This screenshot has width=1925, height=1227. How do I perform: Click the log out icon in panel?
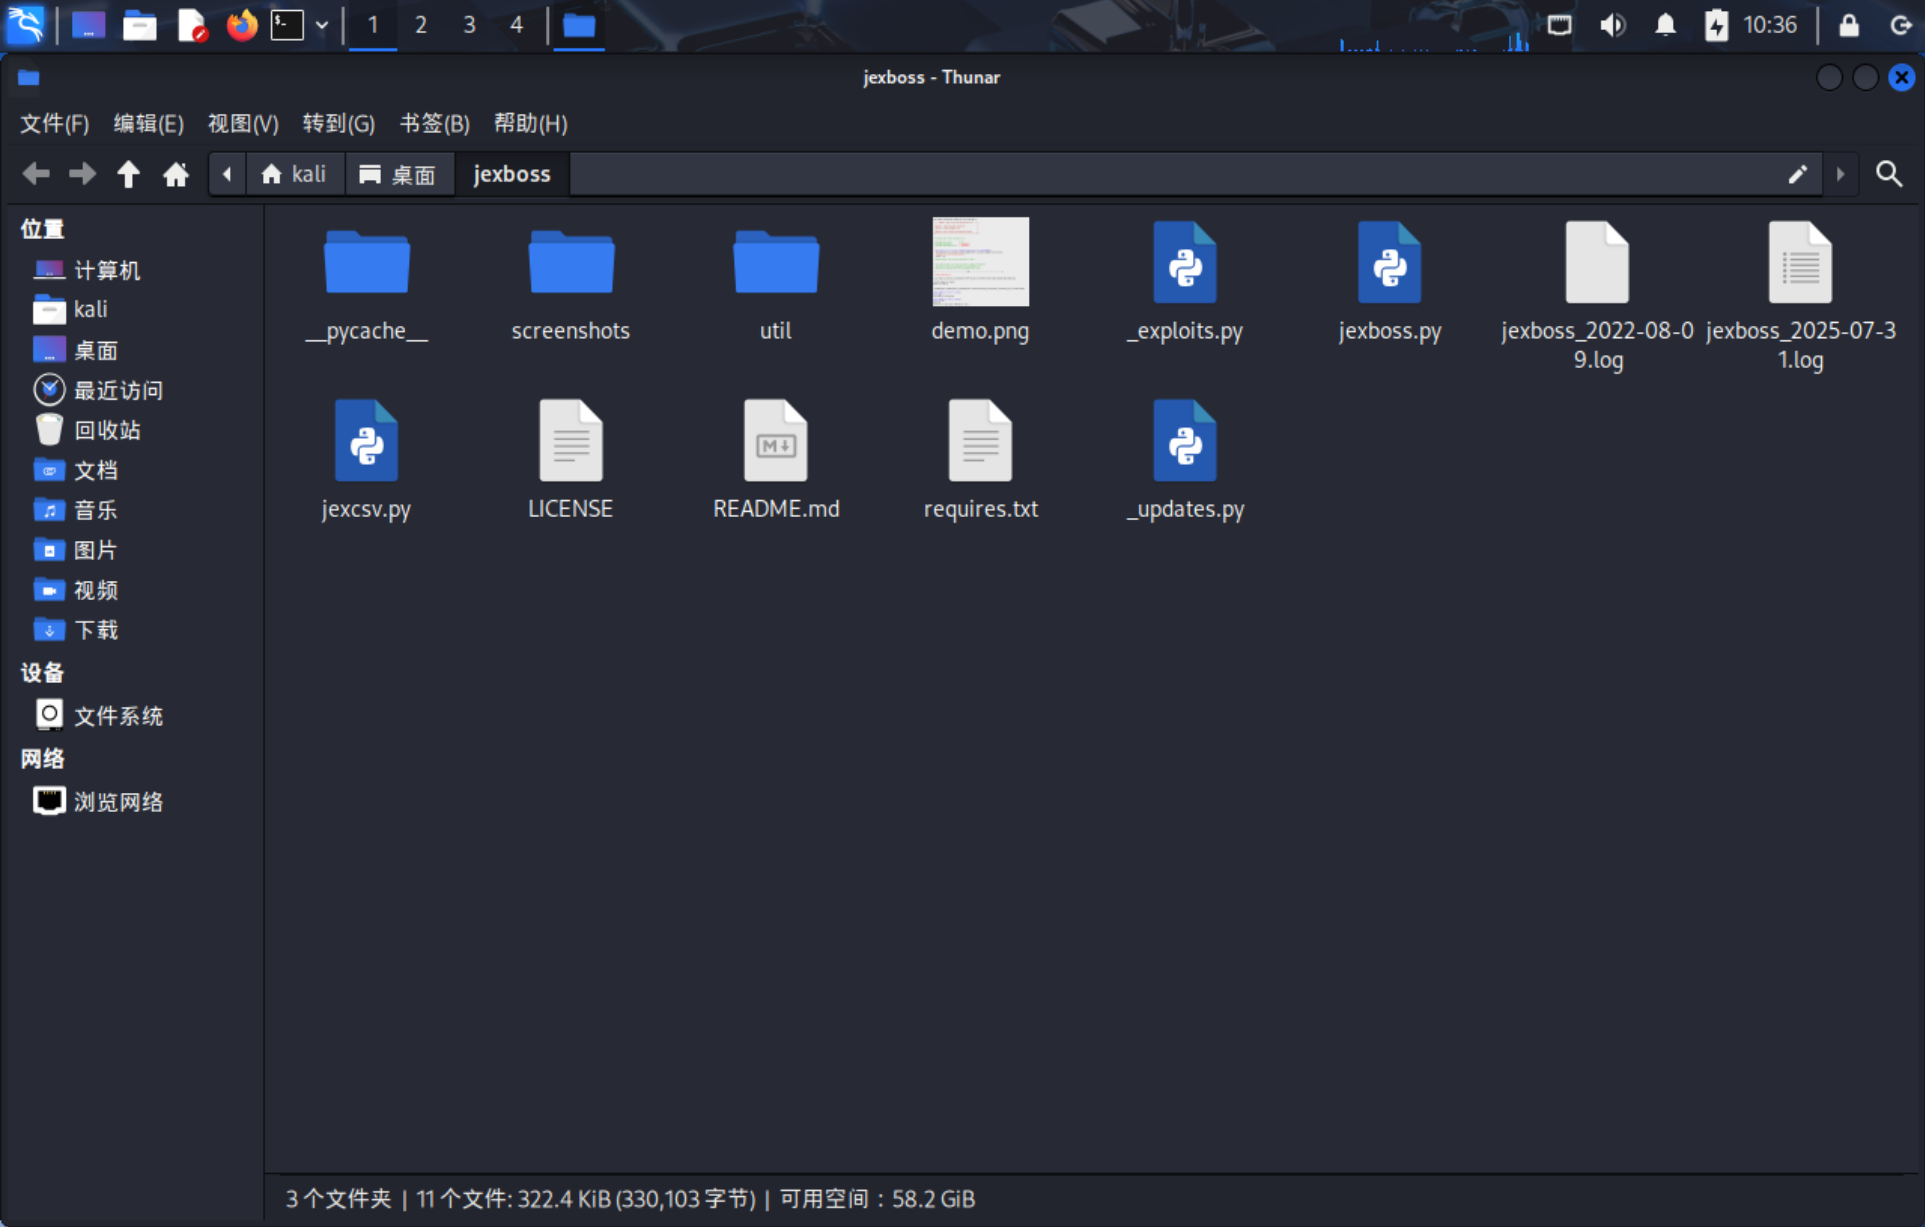click(x=1900, y=25)
